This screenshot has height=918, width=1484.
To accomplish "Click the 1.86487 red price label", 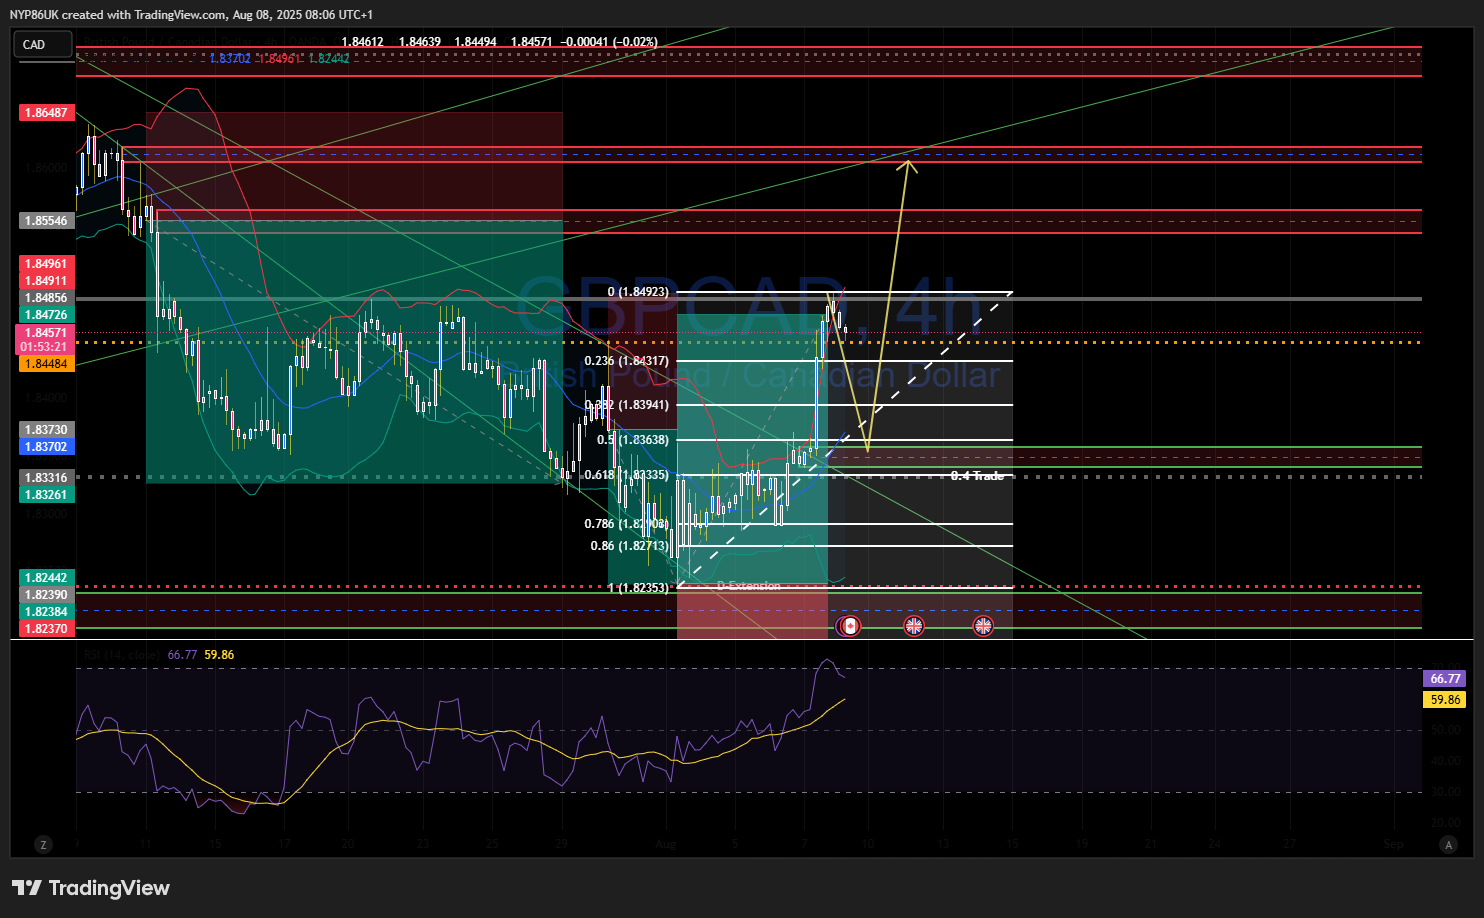I will (x=46, y=113).
